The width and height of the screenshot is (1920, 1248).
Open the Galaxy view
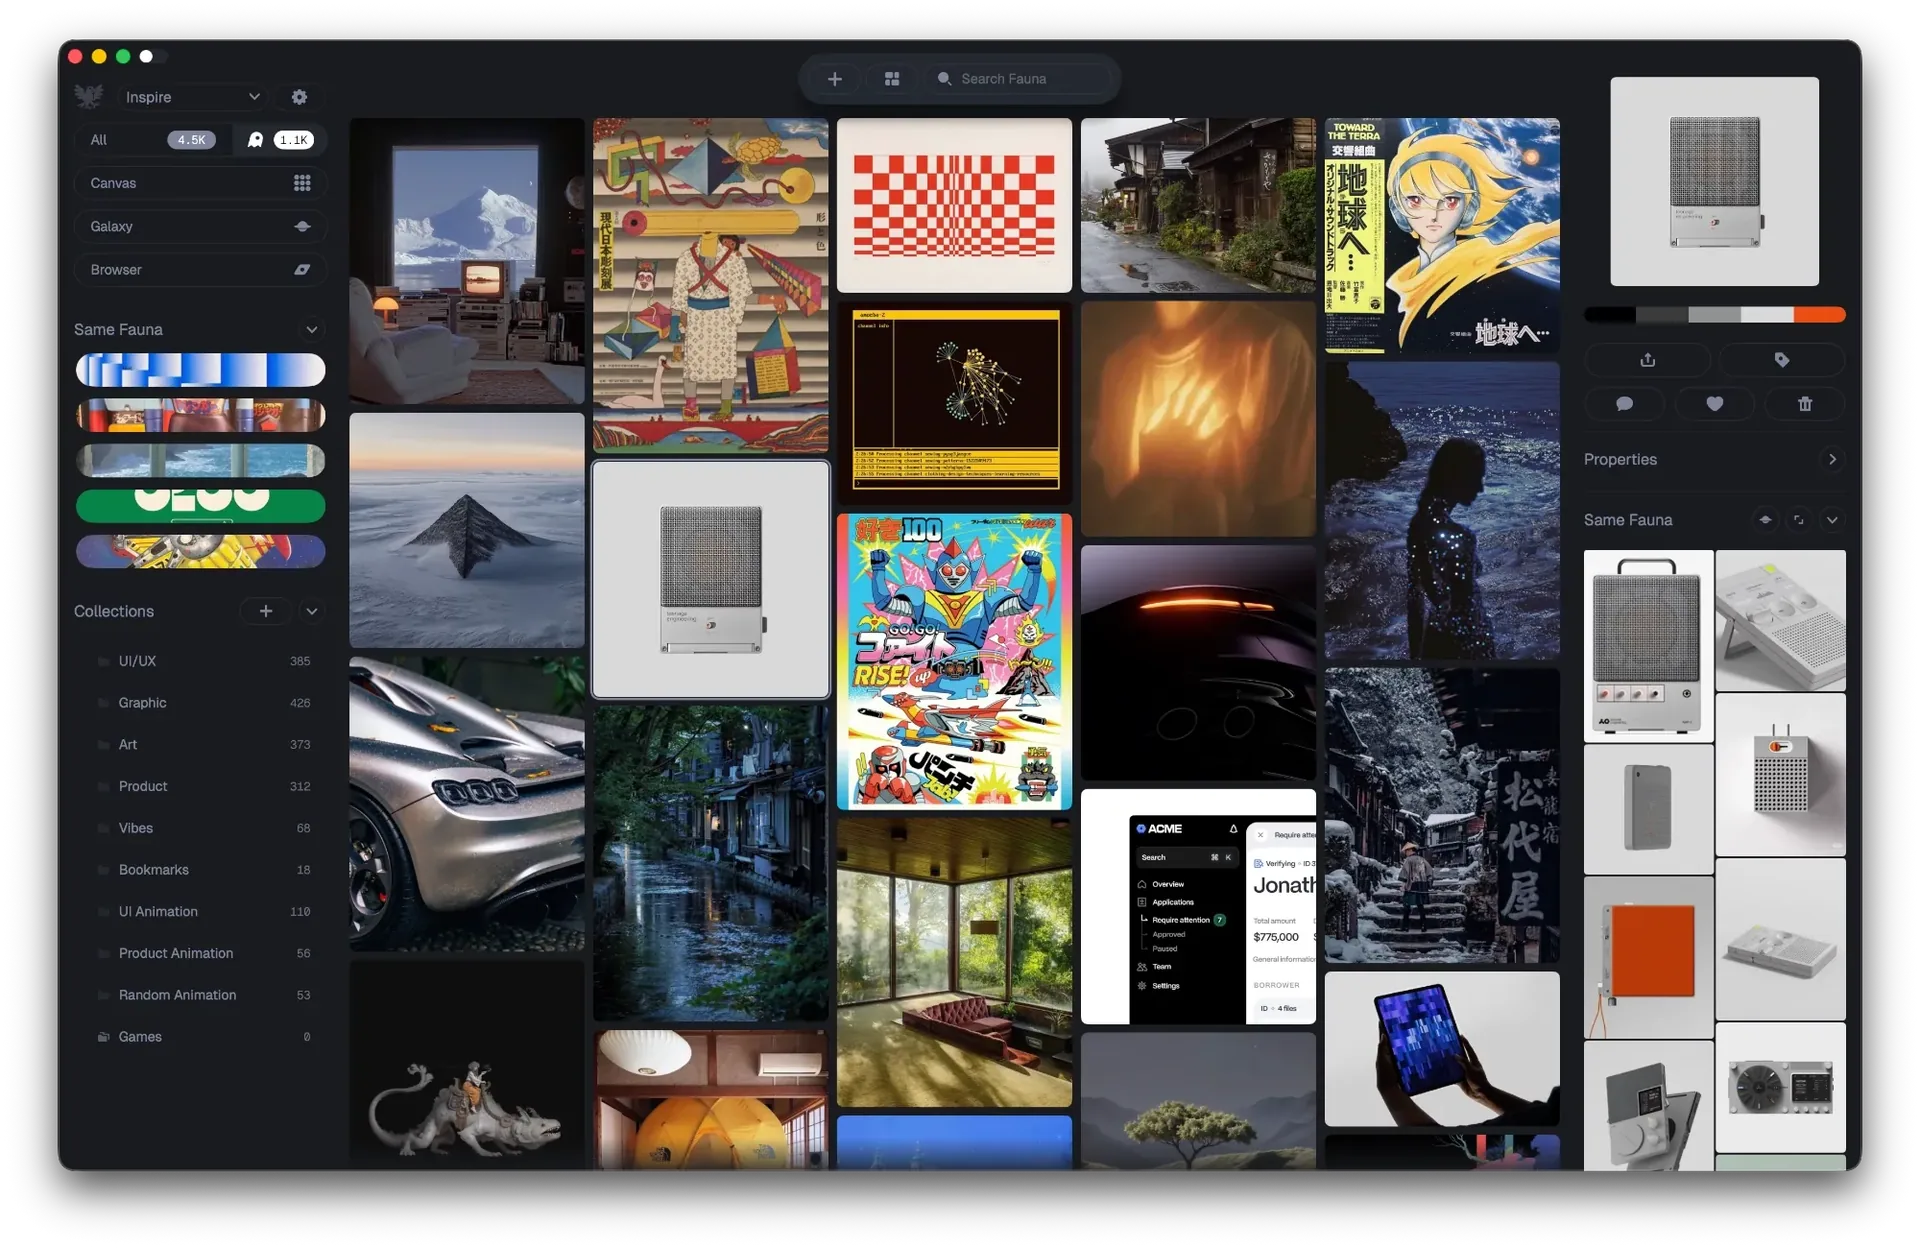point(200,226)
